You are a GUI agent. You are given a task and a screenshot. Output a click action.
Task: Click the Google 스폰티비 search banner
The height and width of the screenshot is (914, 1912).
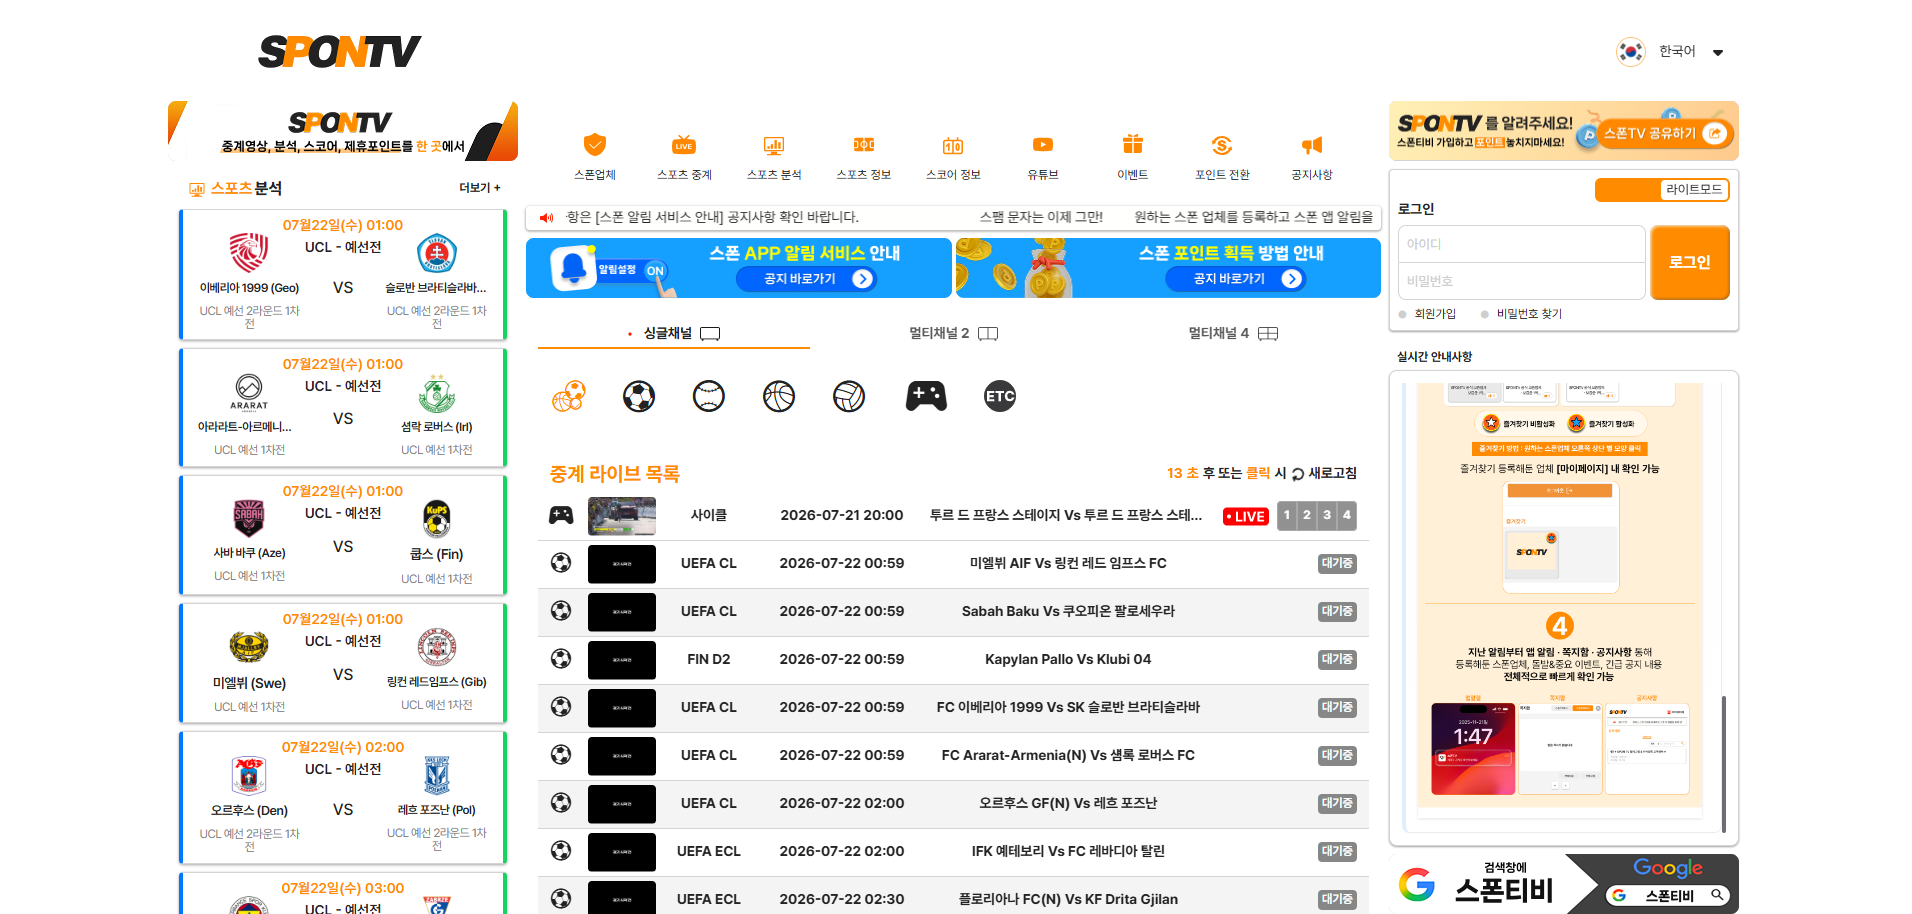[x=1564, y=884]
